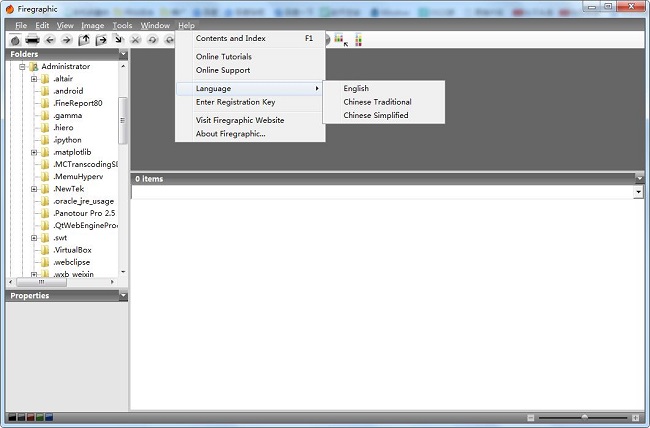Select Visit Firegraphic Website
The height and width of the screenshot is (428, 650).
coord(250,120)
